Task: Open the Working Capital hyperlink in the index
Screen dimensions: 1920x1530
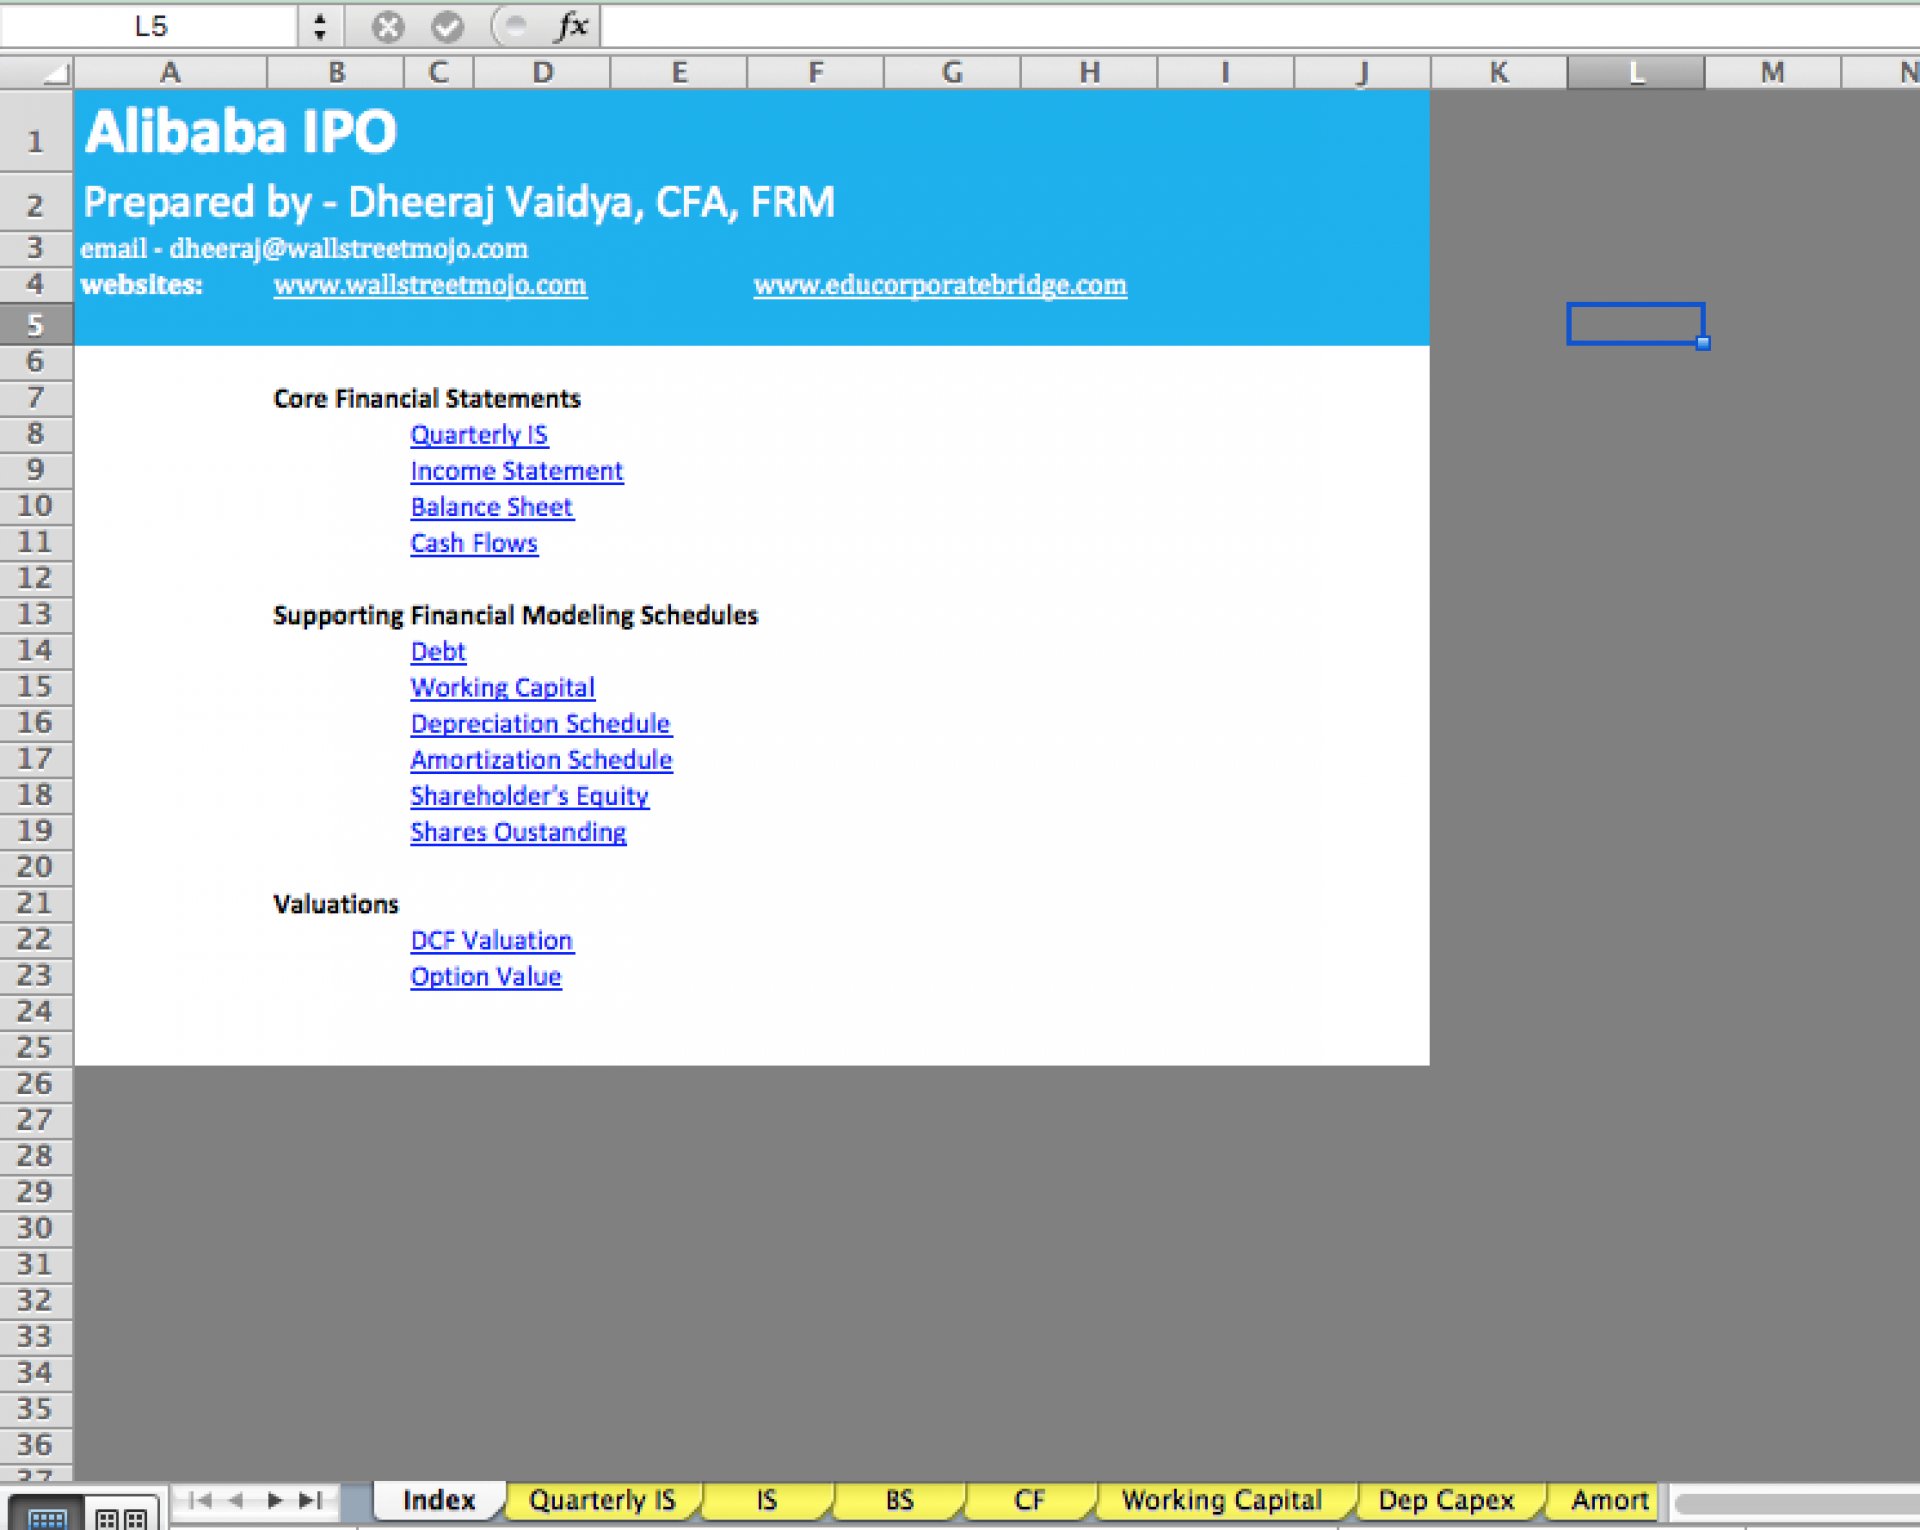Action: [x=502, y=688]
